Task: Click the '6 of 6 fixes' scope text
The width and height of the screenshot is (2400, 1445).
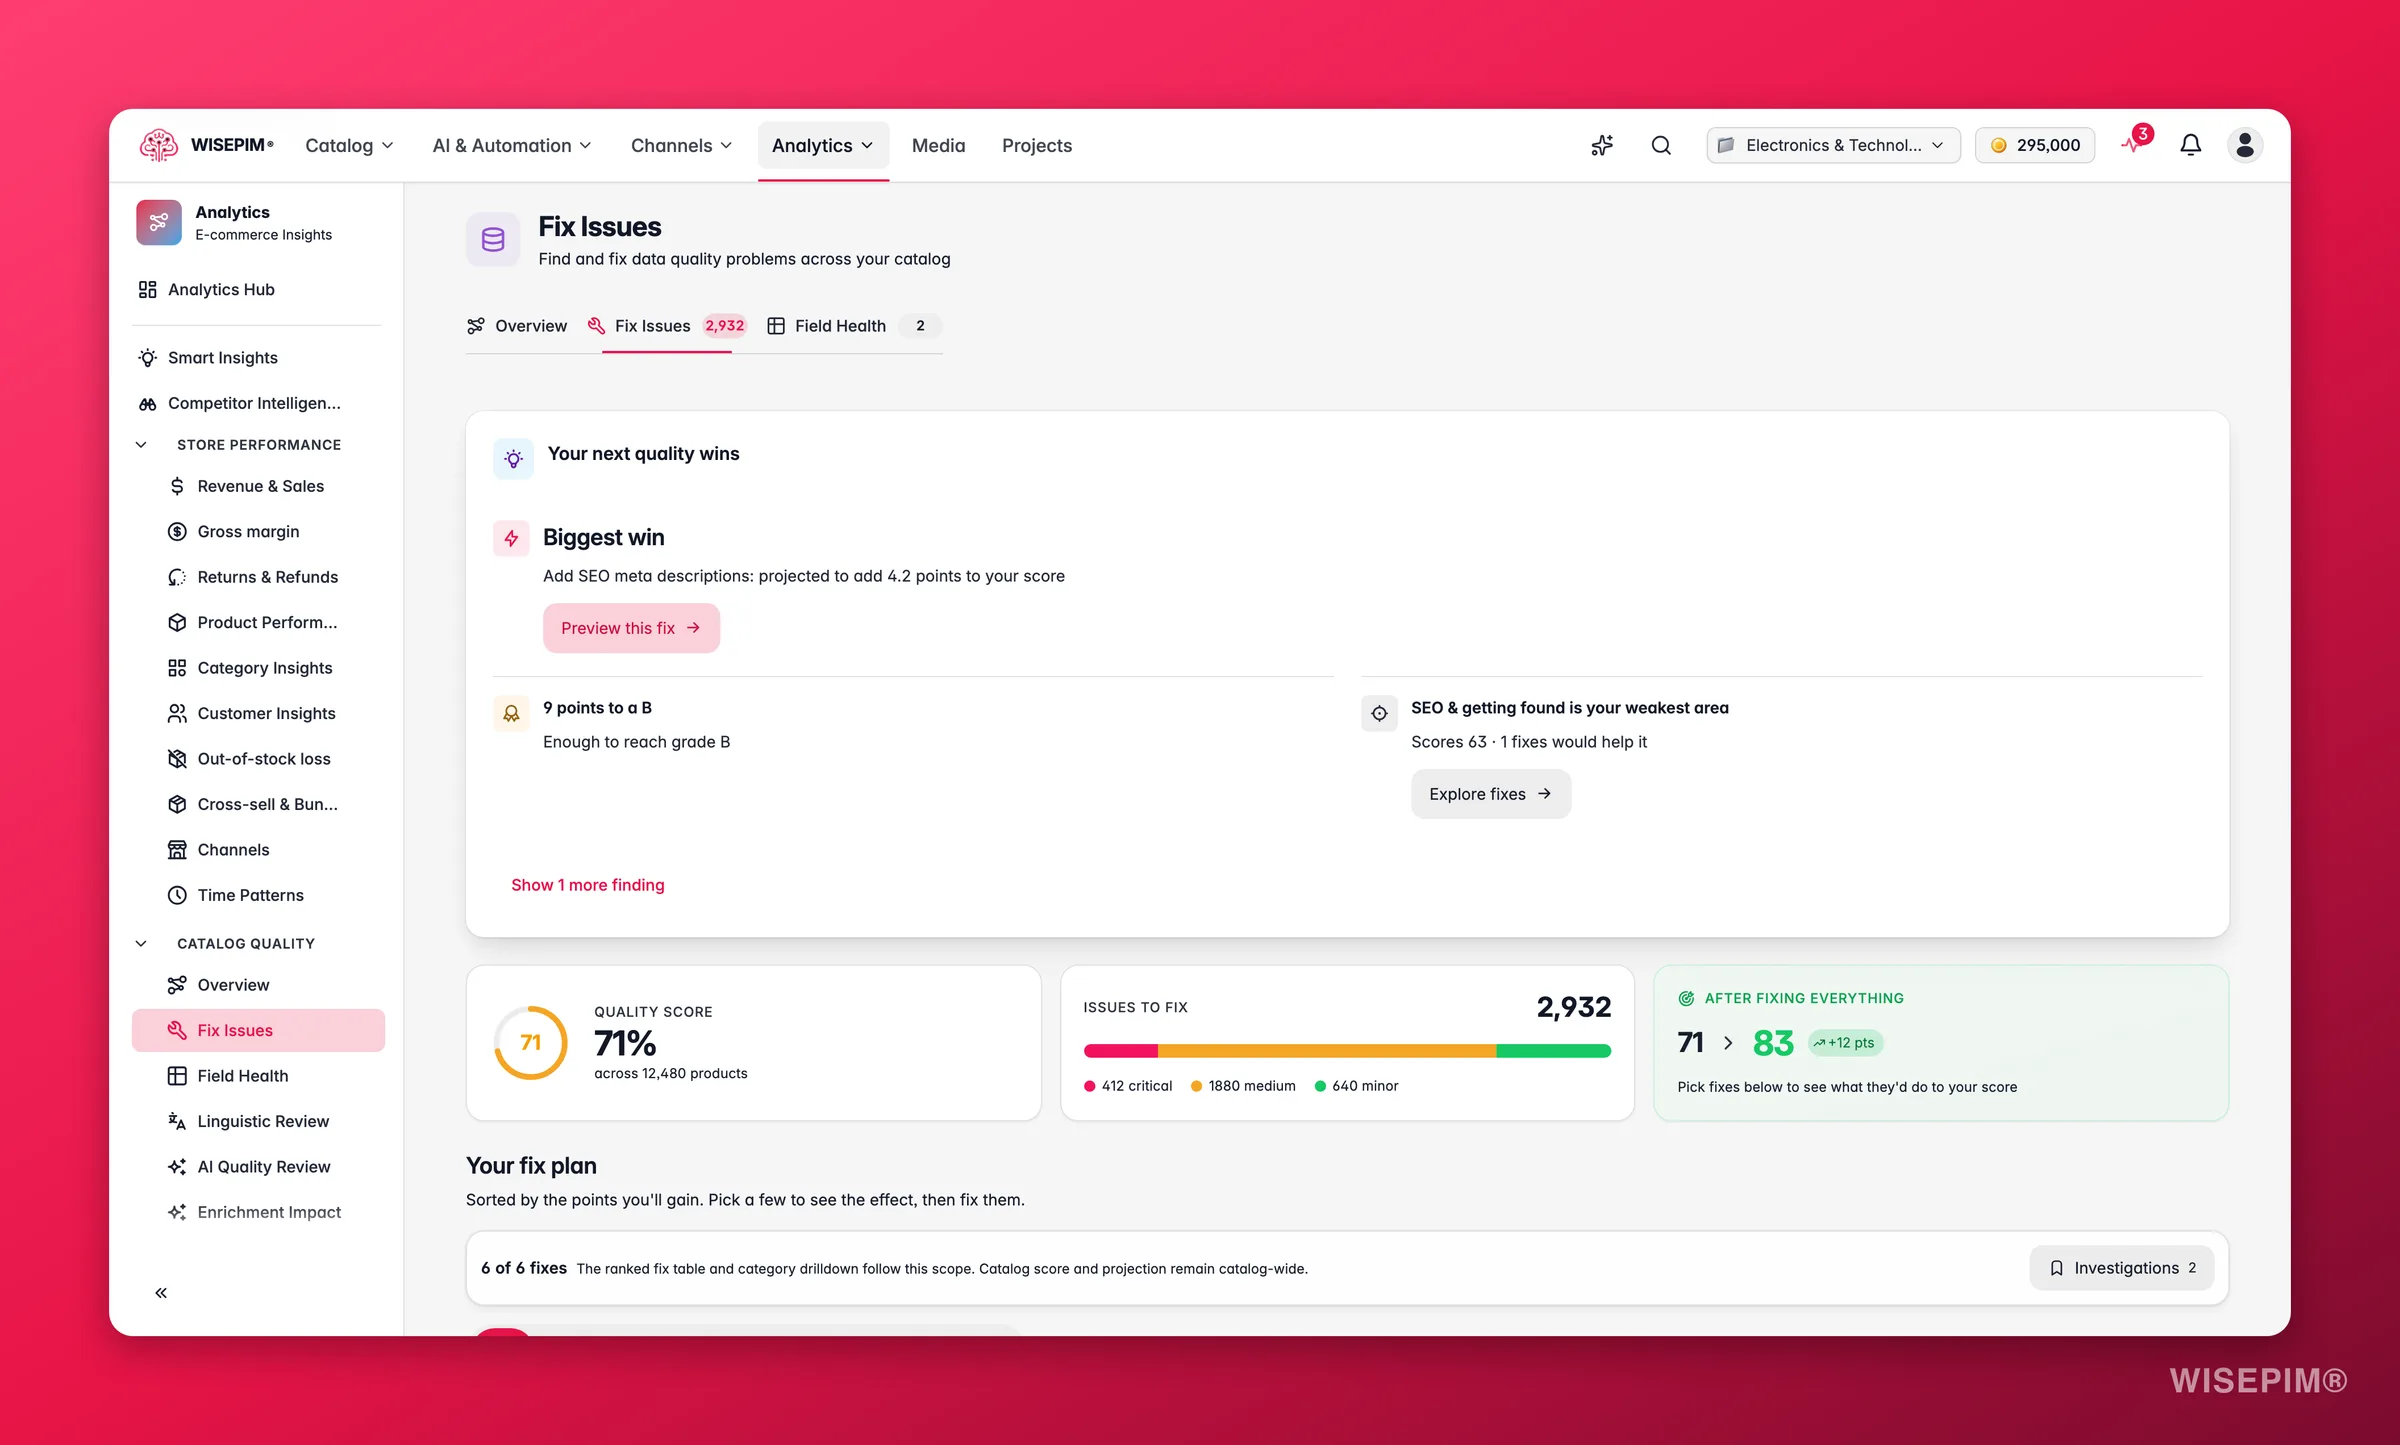Action: tap(524, 1268)
